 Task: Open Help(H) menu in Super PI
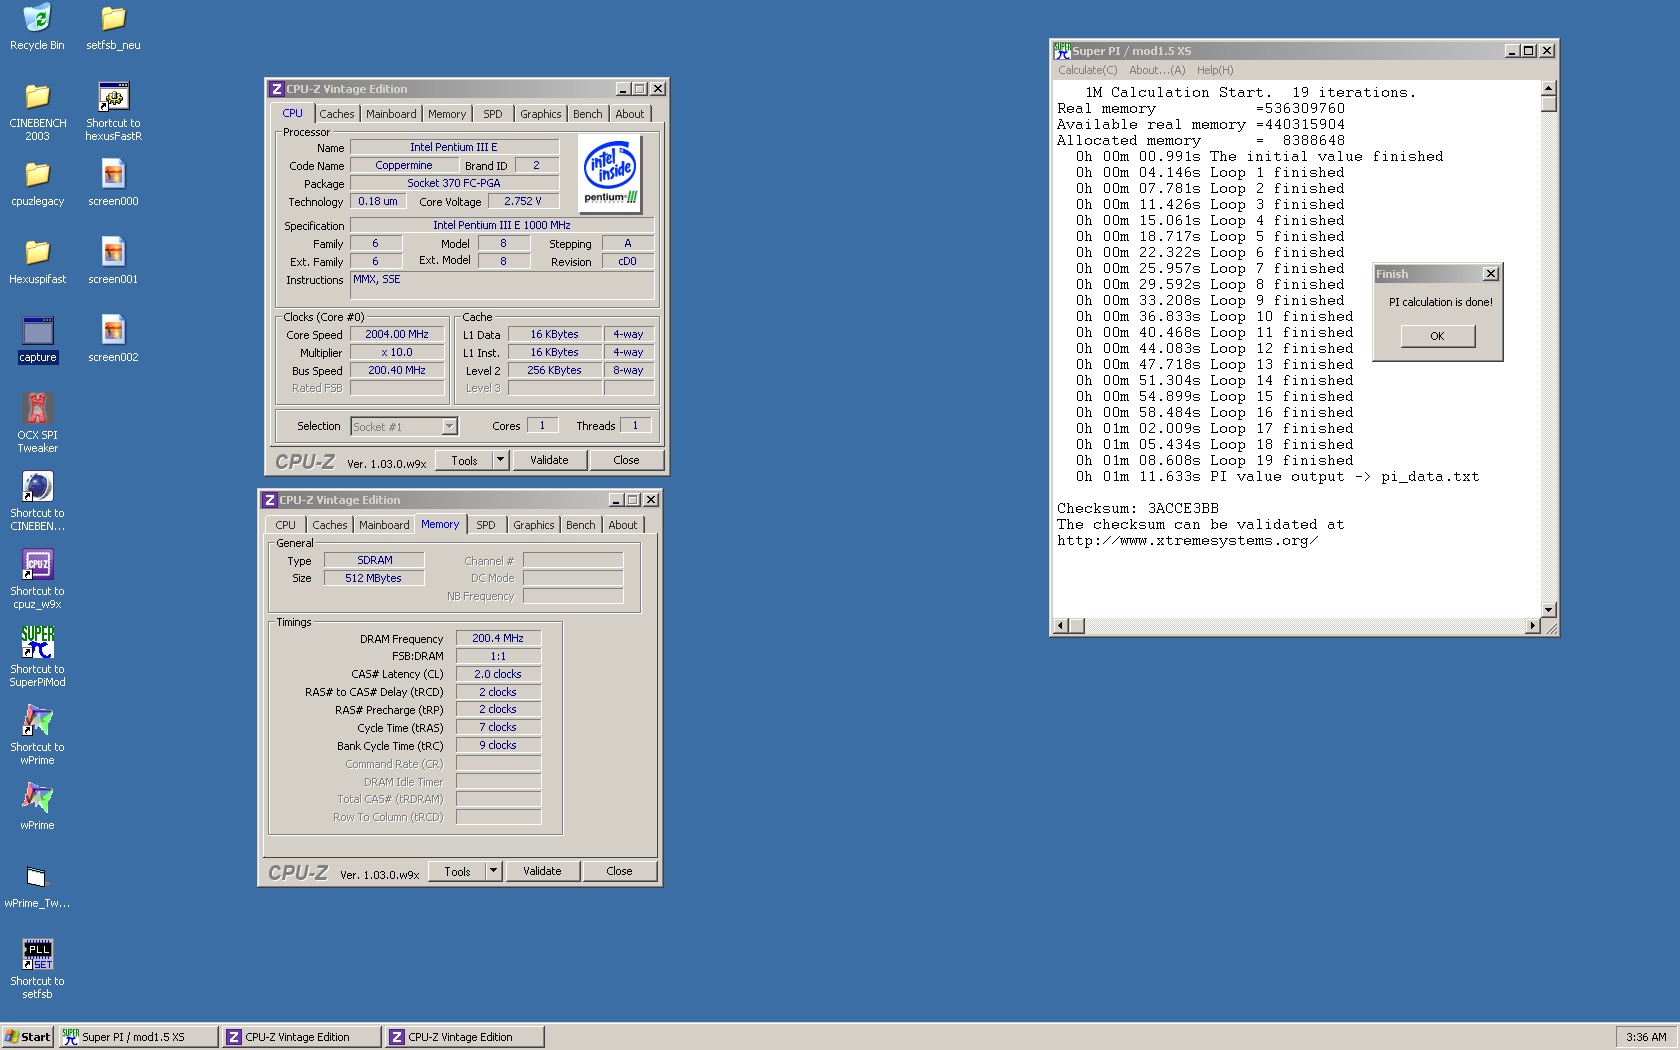1215,70
